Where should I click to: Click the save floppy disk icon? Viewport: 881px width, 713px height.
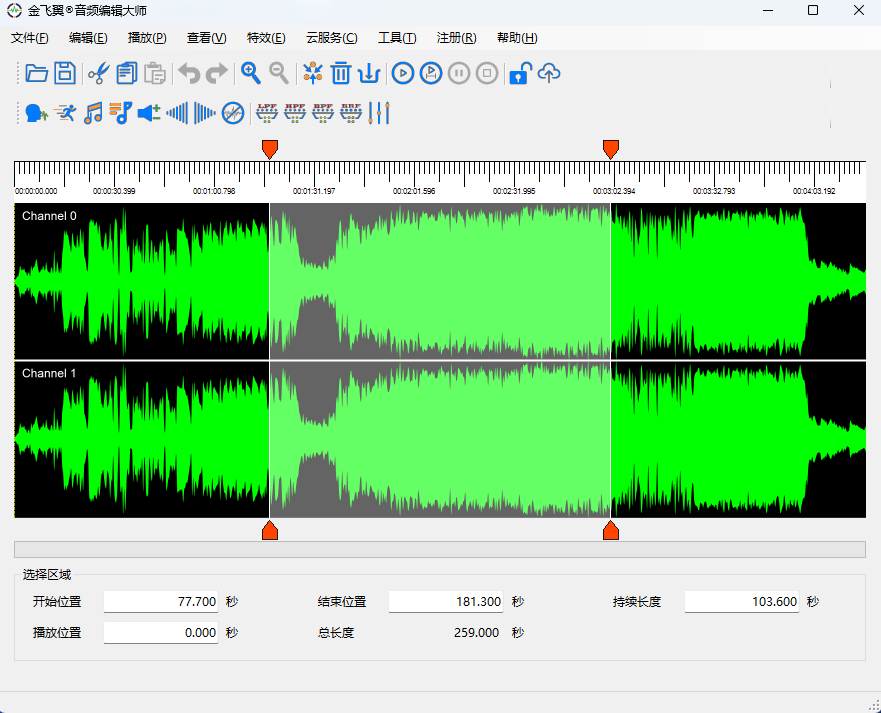pyautogui.click(x=65, y=73)
